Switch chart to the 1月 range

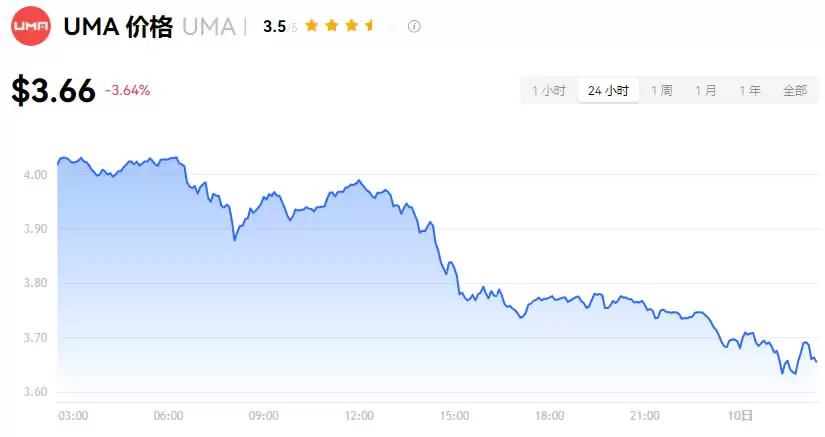coord(706,91)
